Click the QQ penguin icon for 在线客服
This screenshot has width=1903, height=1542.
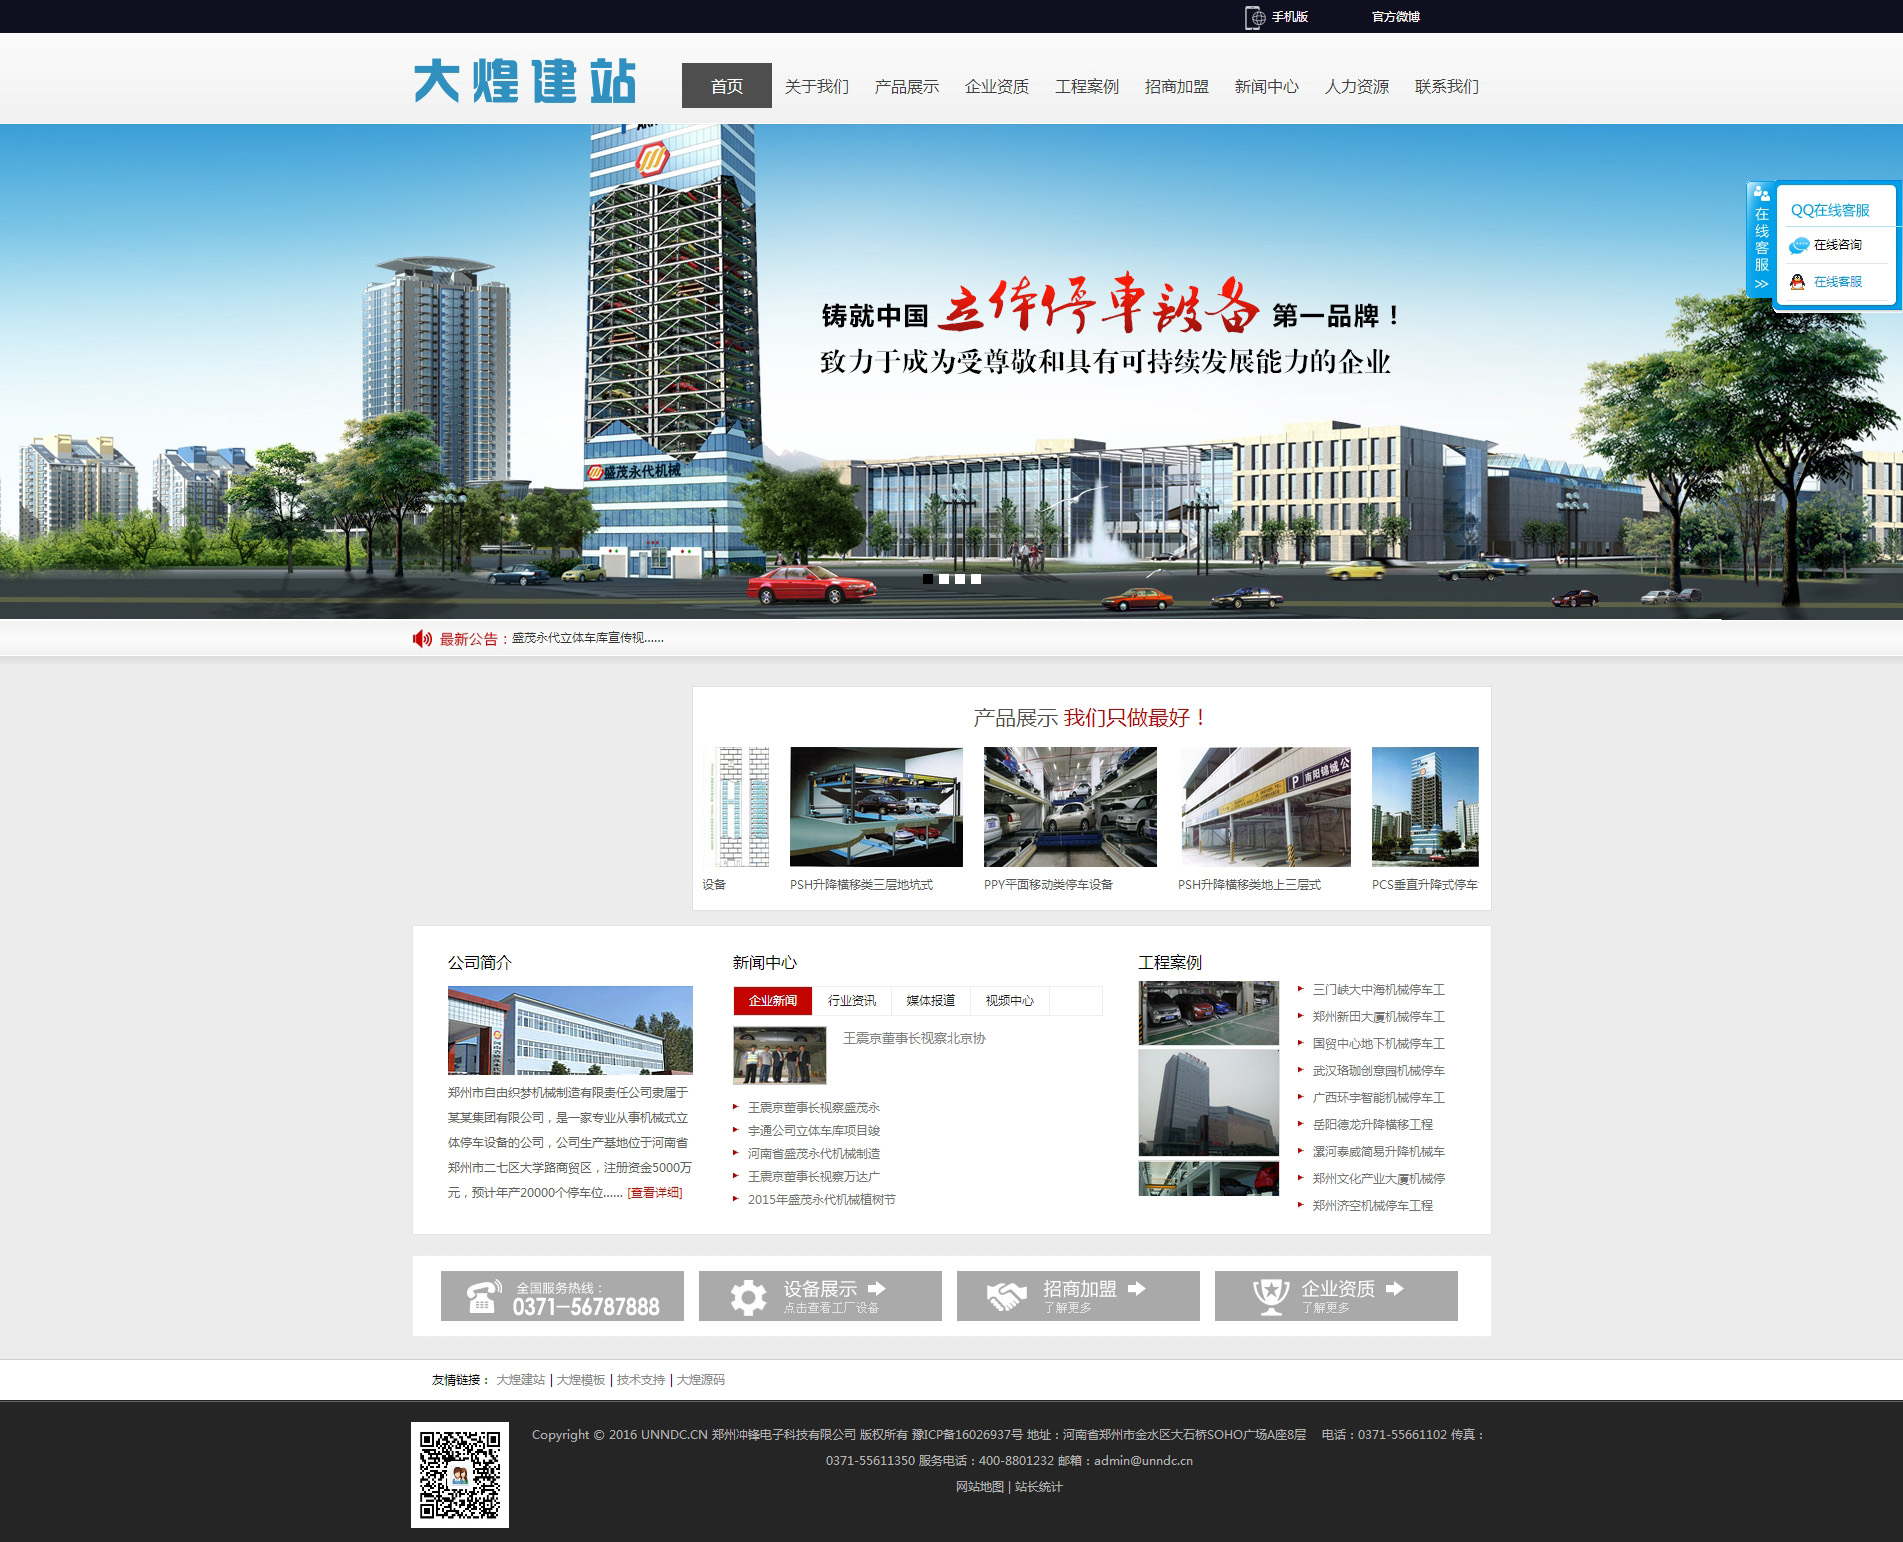click(x=1797, y=282)
